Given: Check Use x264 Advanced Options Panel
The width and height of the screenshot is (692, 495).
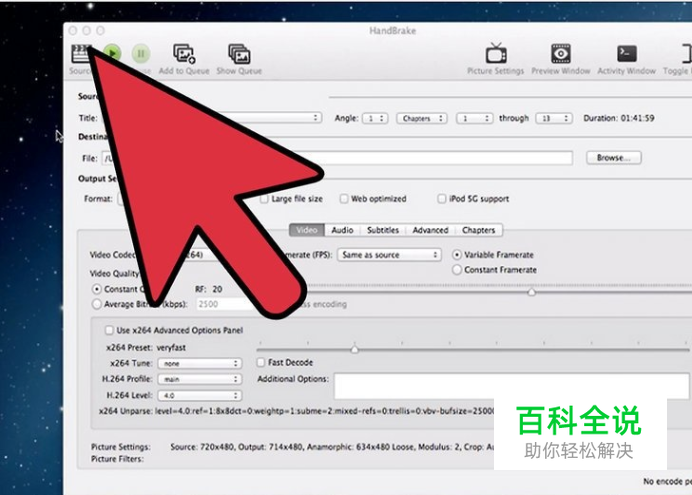Looking at the screenshot, I should (109, 330).
